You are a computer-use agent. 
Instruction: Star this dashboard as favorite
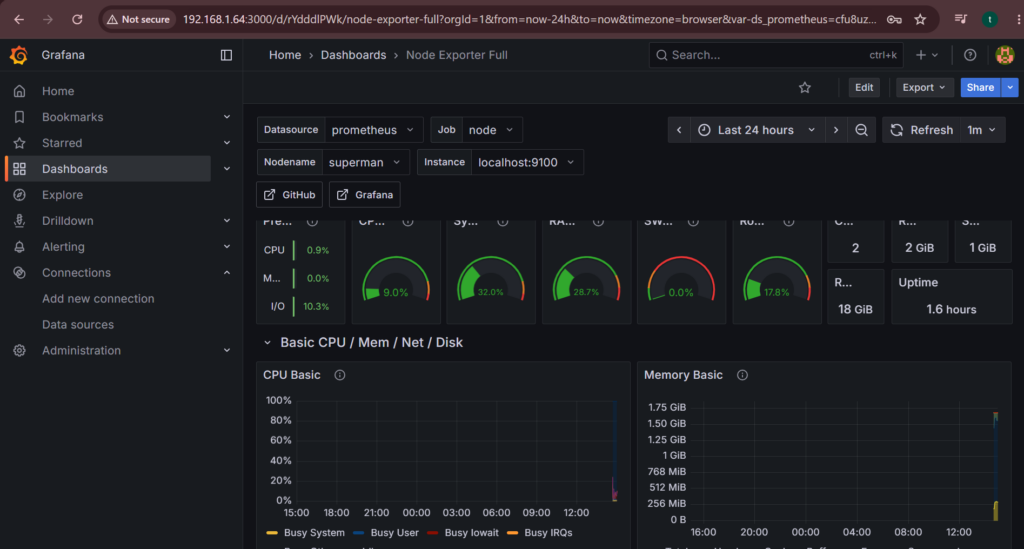[805, 87]
